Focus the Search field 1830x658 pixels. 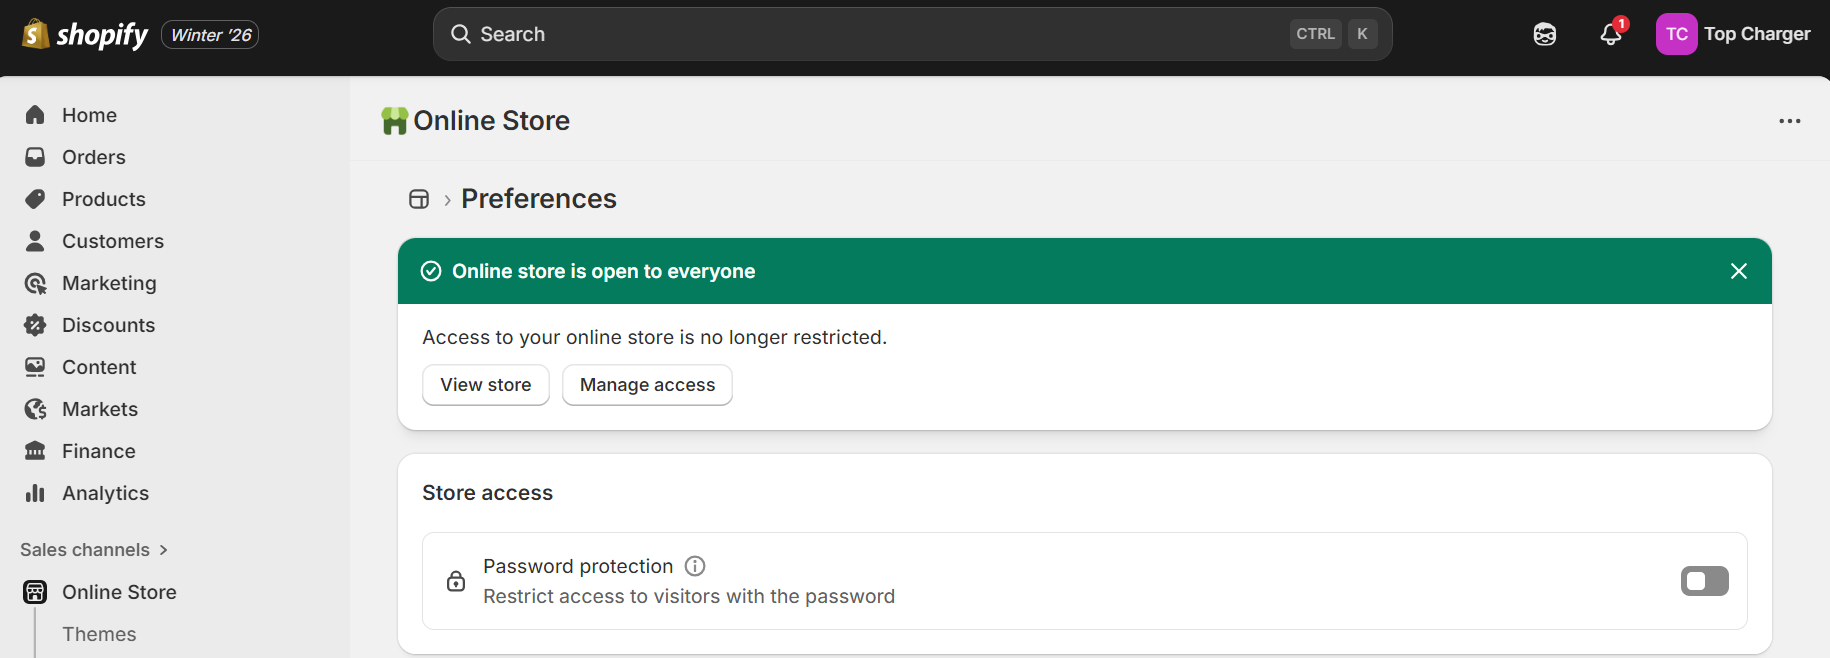912,34
